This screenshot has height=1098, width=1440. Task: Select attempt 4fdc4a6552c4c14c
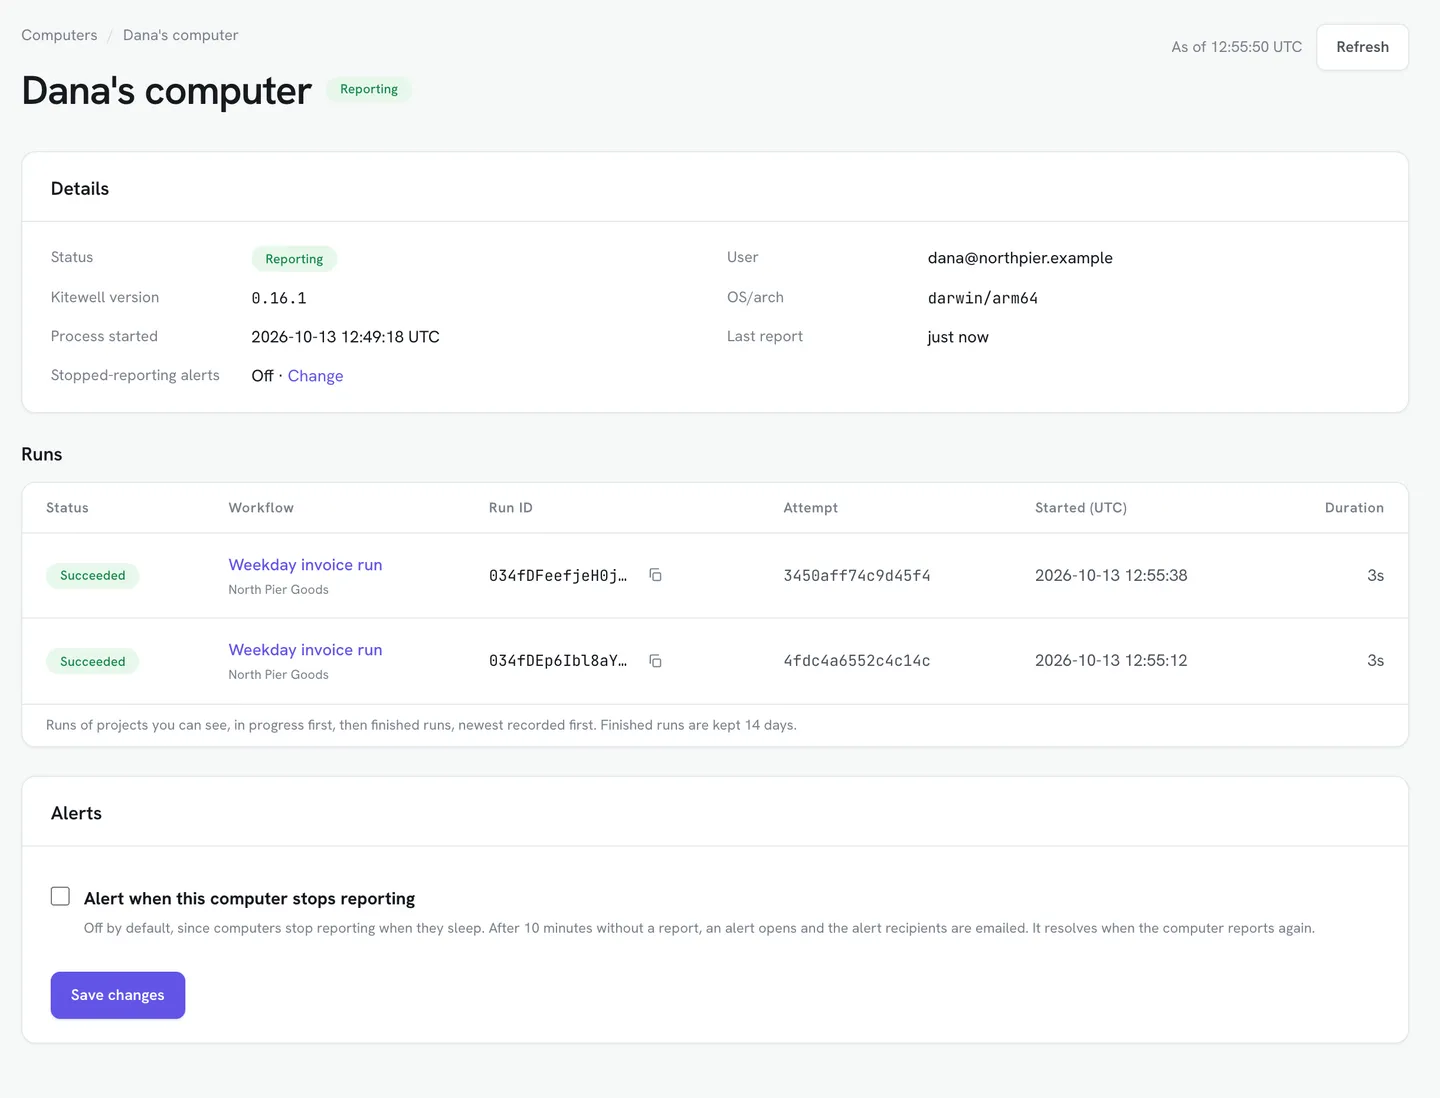click(857, 661)
